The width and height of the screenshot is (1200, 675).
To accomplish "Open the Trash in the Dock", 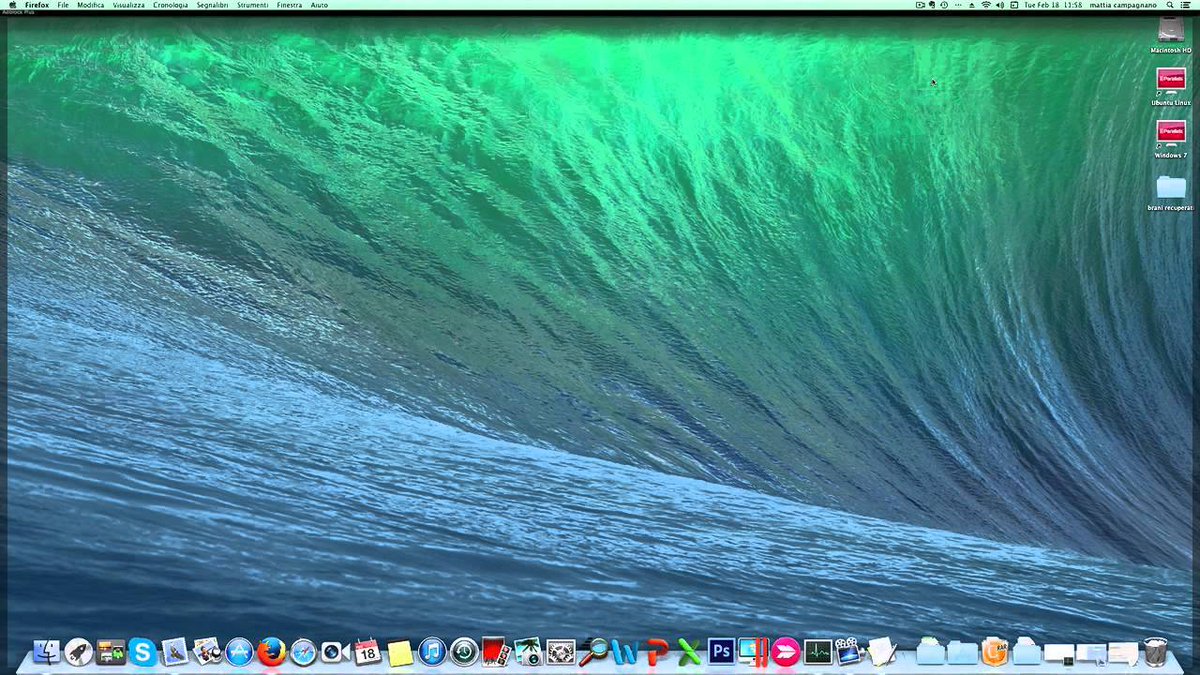I will tap(1155, 653).
